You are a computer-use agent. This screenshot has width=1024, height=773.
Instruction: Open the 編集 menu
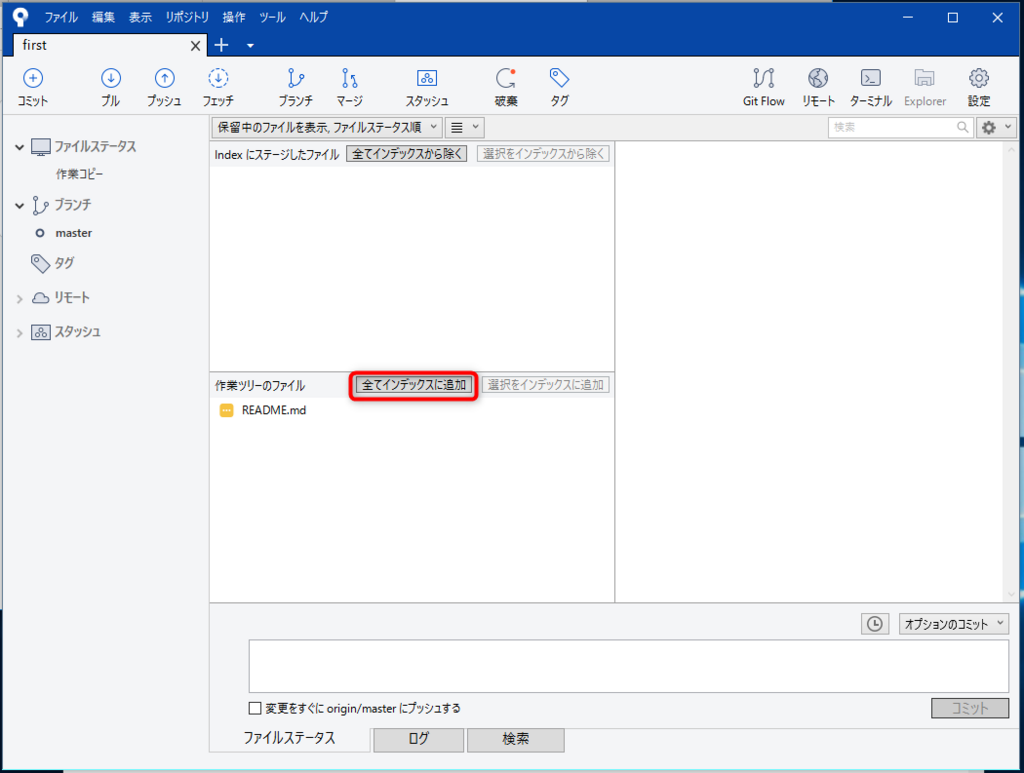tap(103, 18)
